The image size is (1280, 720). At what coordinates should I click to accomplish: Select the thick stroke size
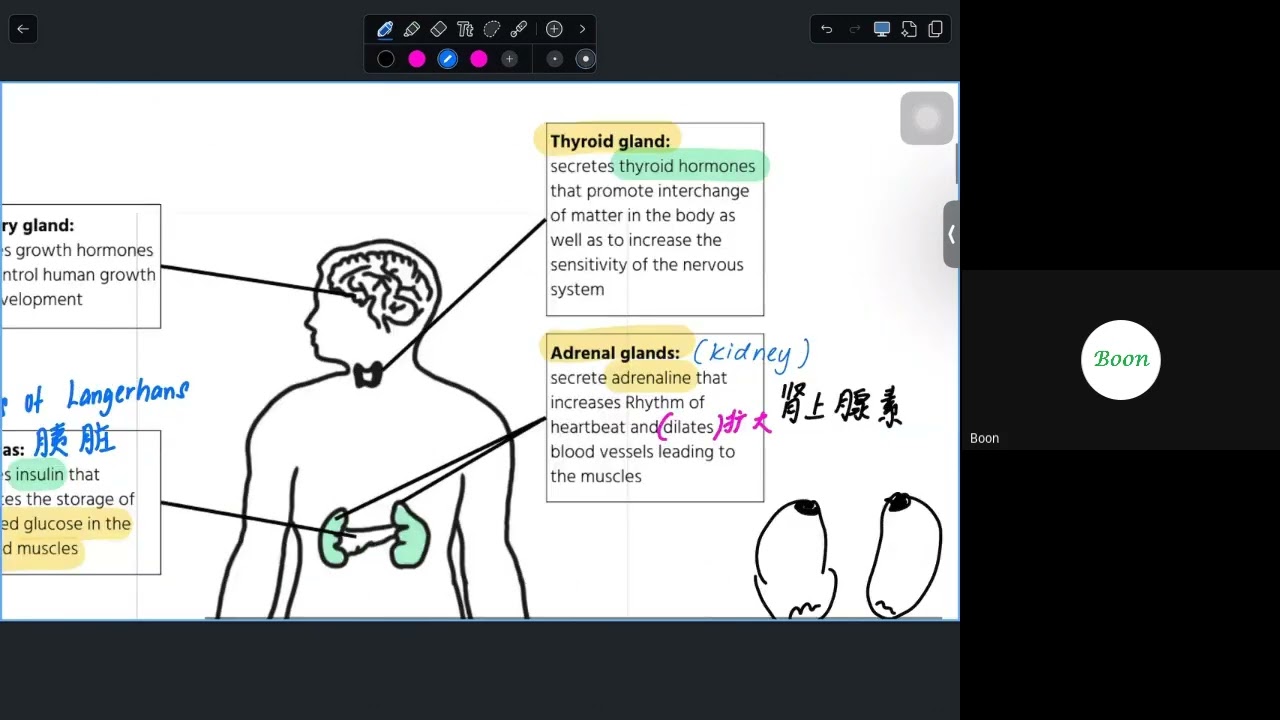[586, 59]
